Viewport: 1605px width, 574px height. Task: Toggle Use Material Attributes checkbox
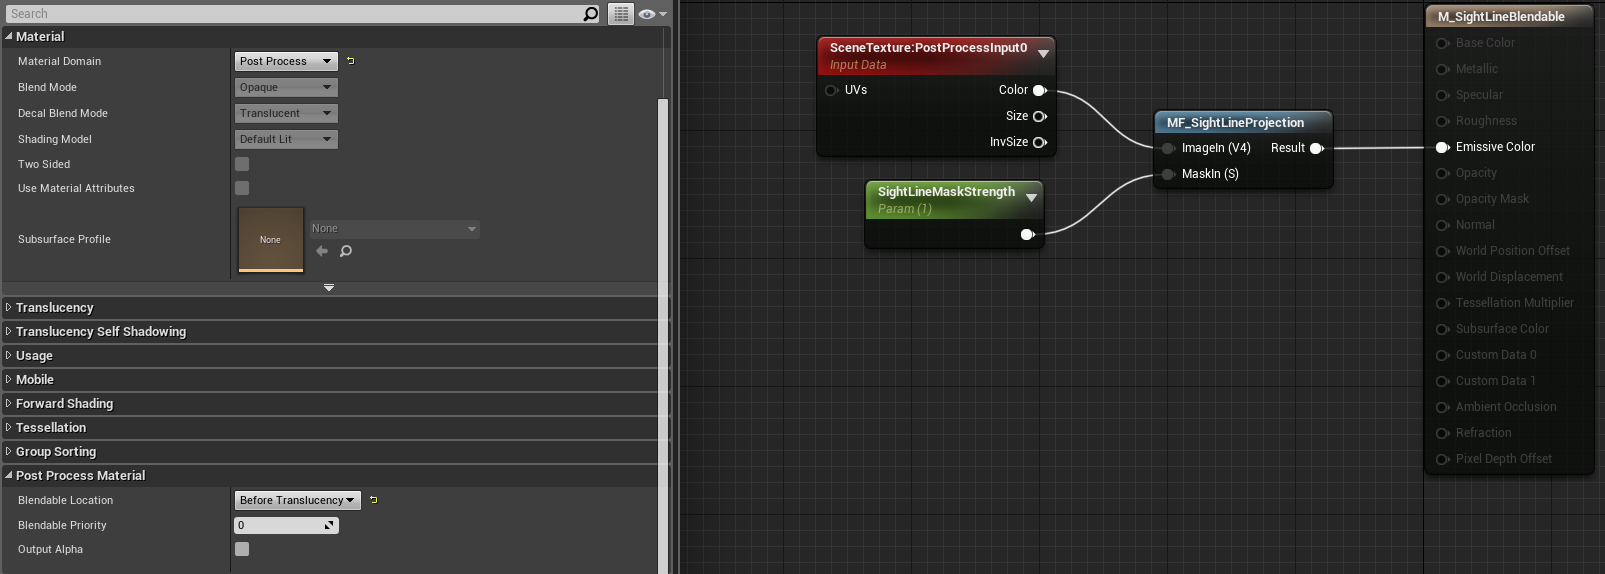(x=242, y=188)
